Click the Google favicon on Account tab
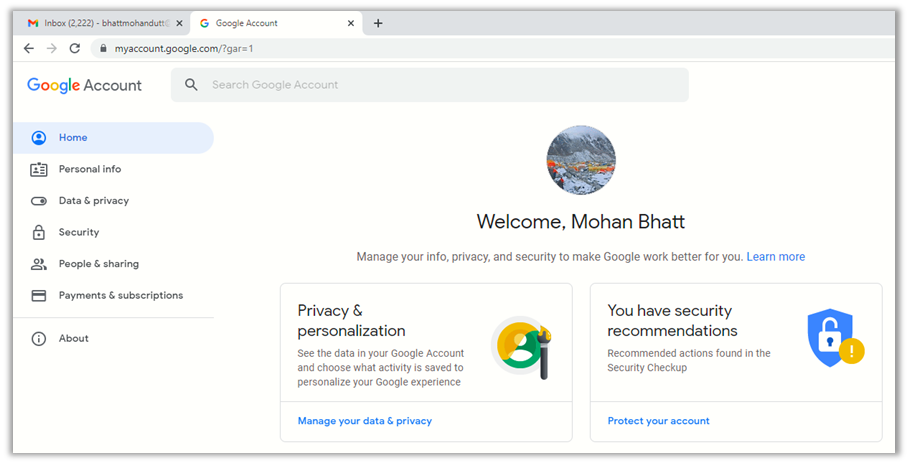908x464 pixels. point(204,23)
